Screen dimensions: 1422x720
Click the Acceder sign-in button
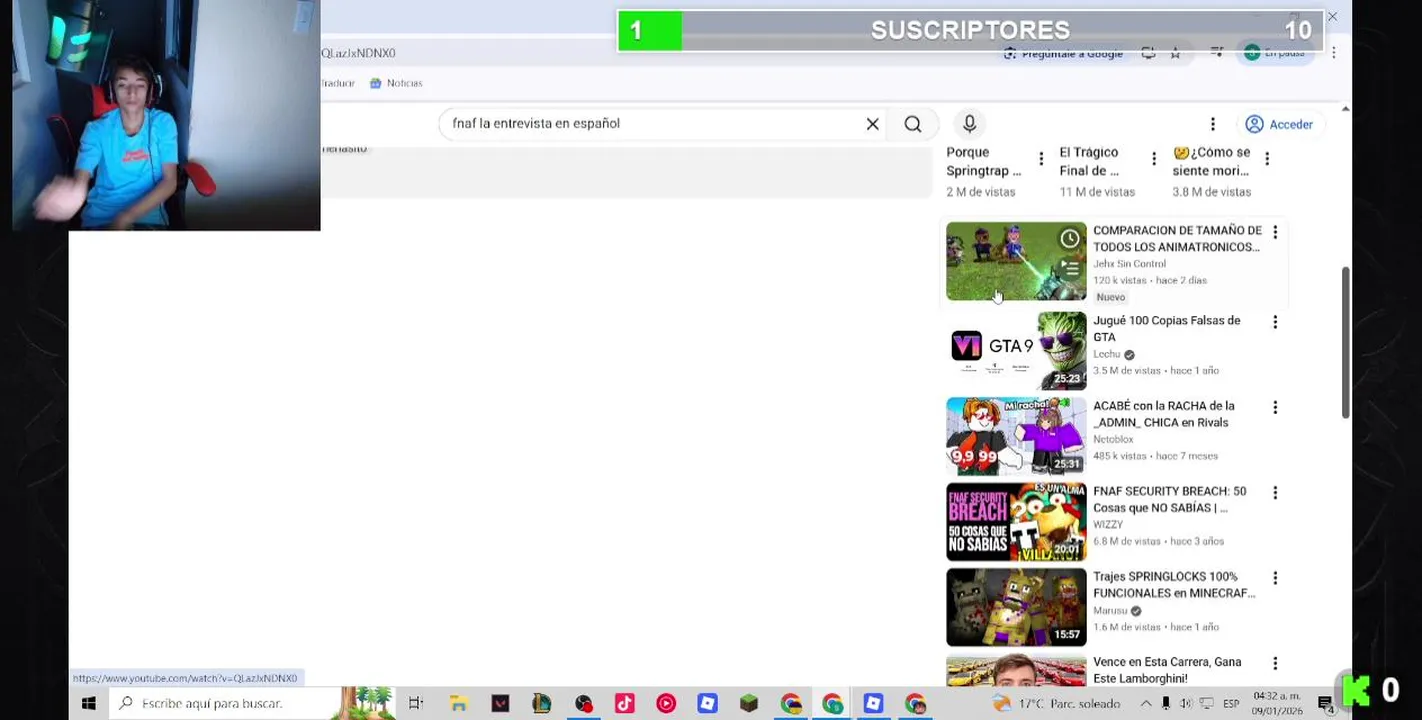click(1279, 124)
